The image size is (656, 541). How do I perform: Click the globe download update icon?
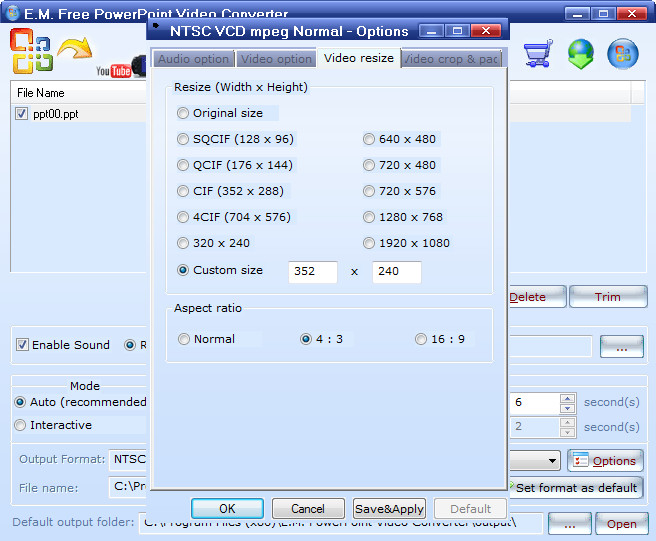581,54
